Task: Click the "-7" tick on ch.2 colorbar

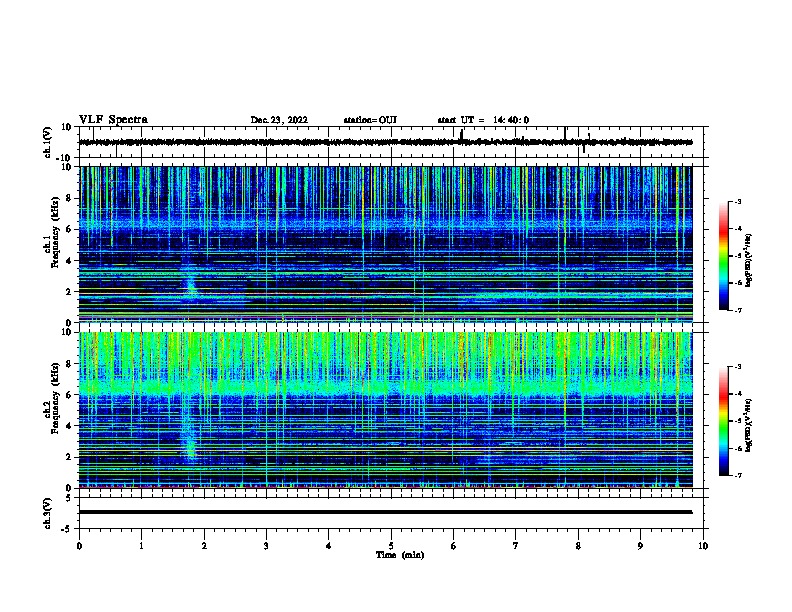Action: [x=737, y=475]
